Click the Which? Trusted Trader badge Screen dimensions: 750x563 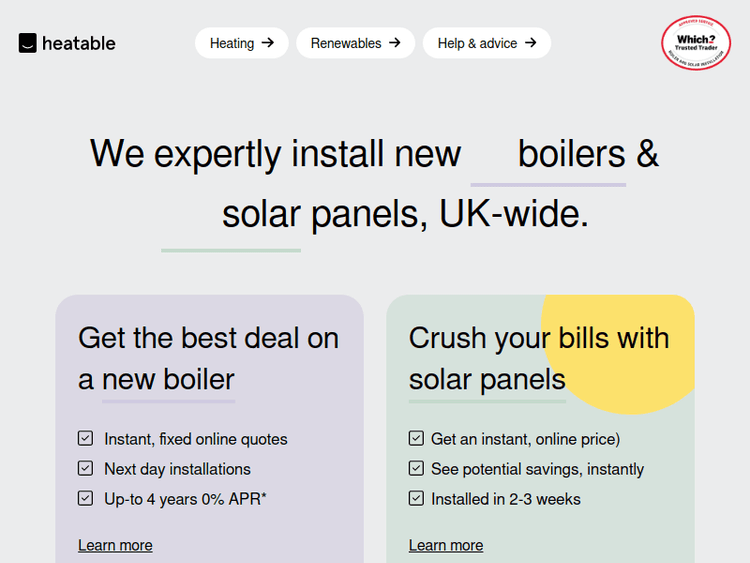coord(695,43)
